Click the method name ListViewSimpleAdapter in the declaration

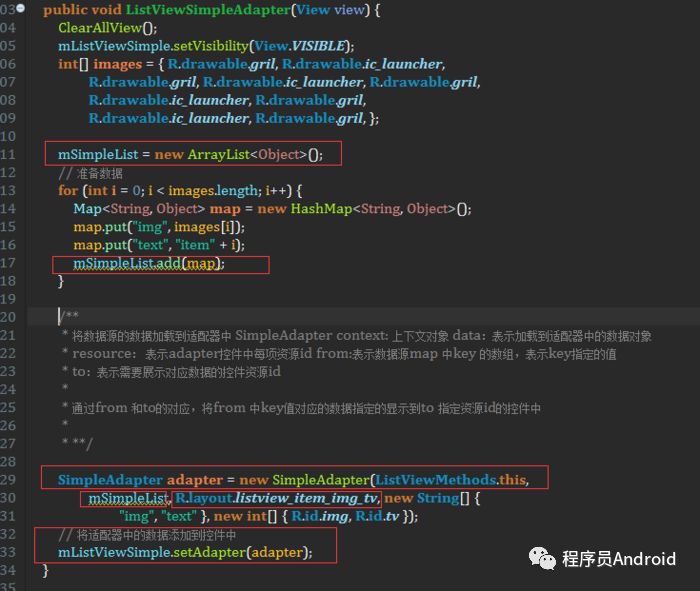(x=208, y=10)
